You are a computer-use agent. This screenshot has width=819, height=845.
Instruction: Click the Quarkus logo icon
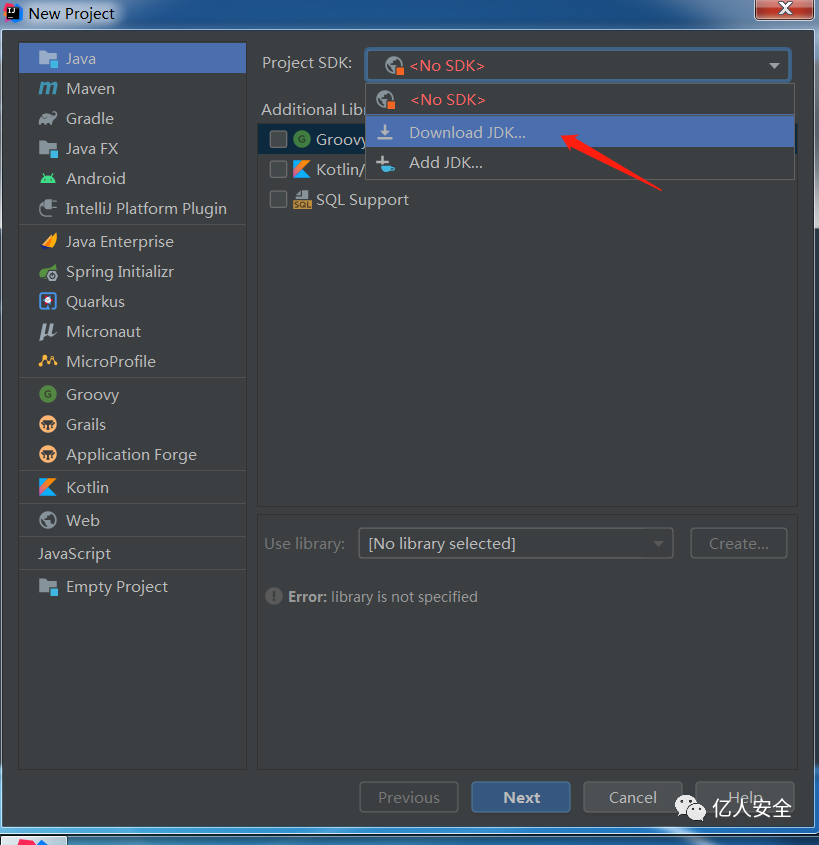pyautogui.click(x=48, y=301)
